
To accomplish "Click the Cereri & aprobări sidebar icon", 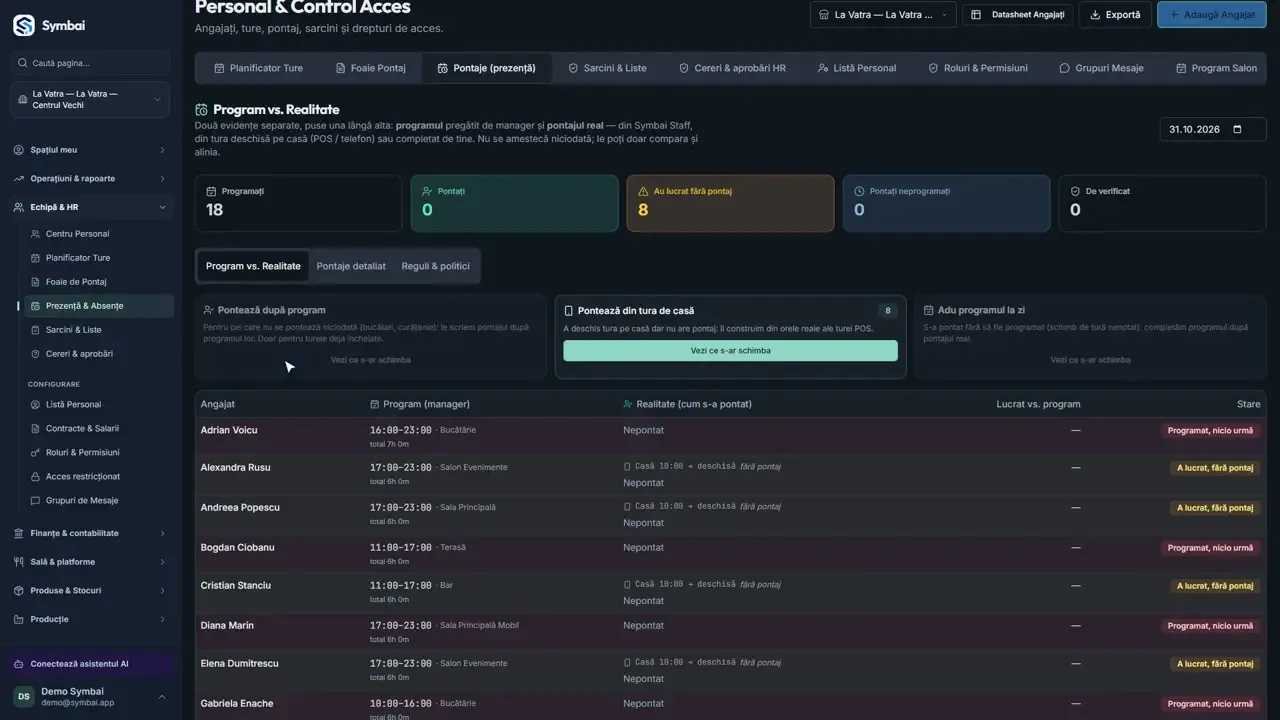I will tap(36, 354).
